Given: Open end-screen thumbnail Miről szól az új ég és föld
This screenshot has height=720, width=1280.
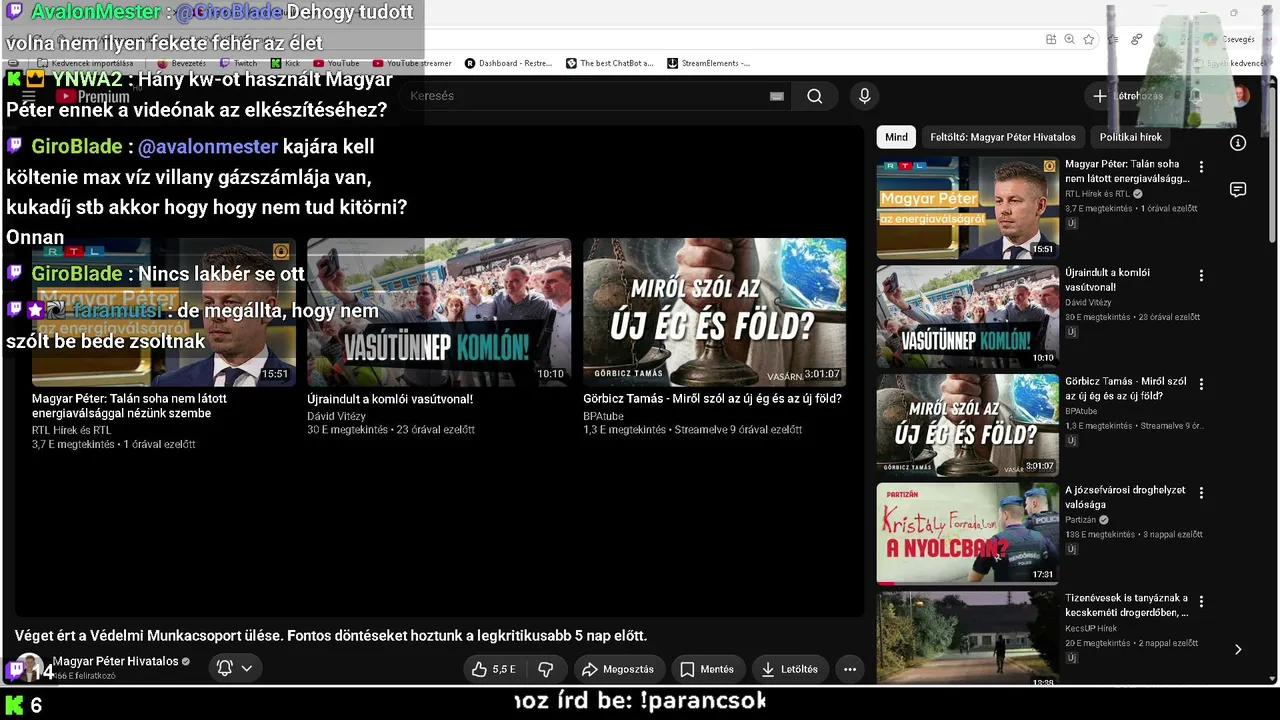Looking at the screenshot, I should tap(715, 312).
